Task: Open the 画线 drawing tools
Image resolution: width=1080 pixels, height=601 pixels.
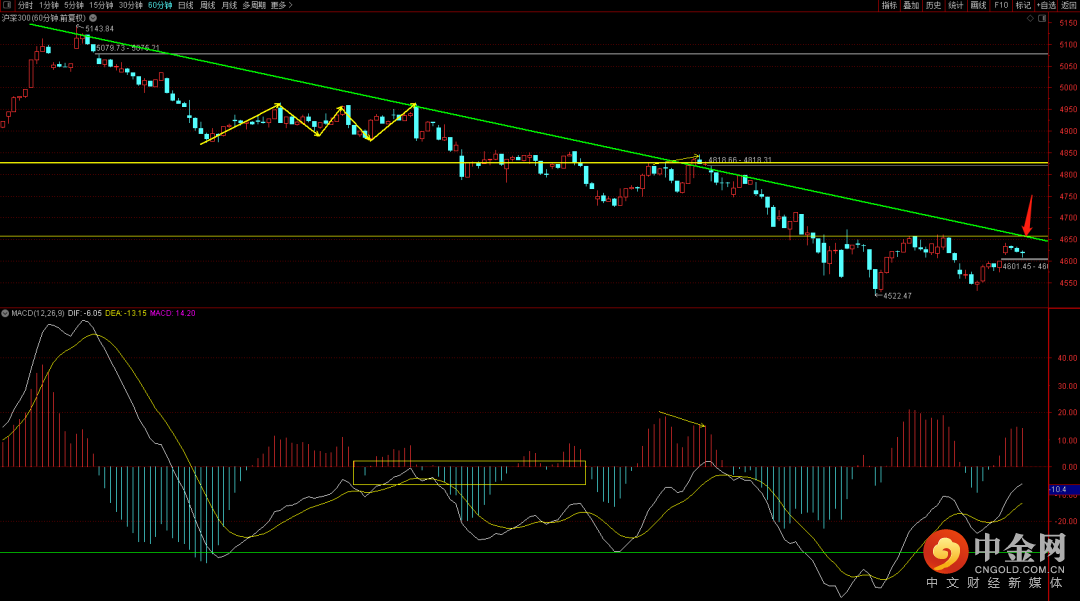Action: click(978, 5)
